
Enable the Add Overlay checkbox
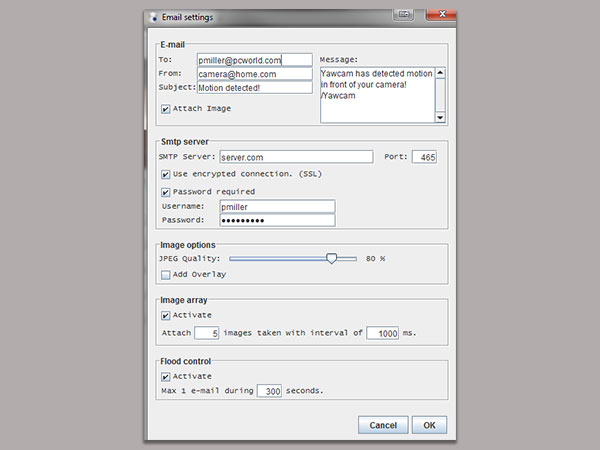pos(166,274)
